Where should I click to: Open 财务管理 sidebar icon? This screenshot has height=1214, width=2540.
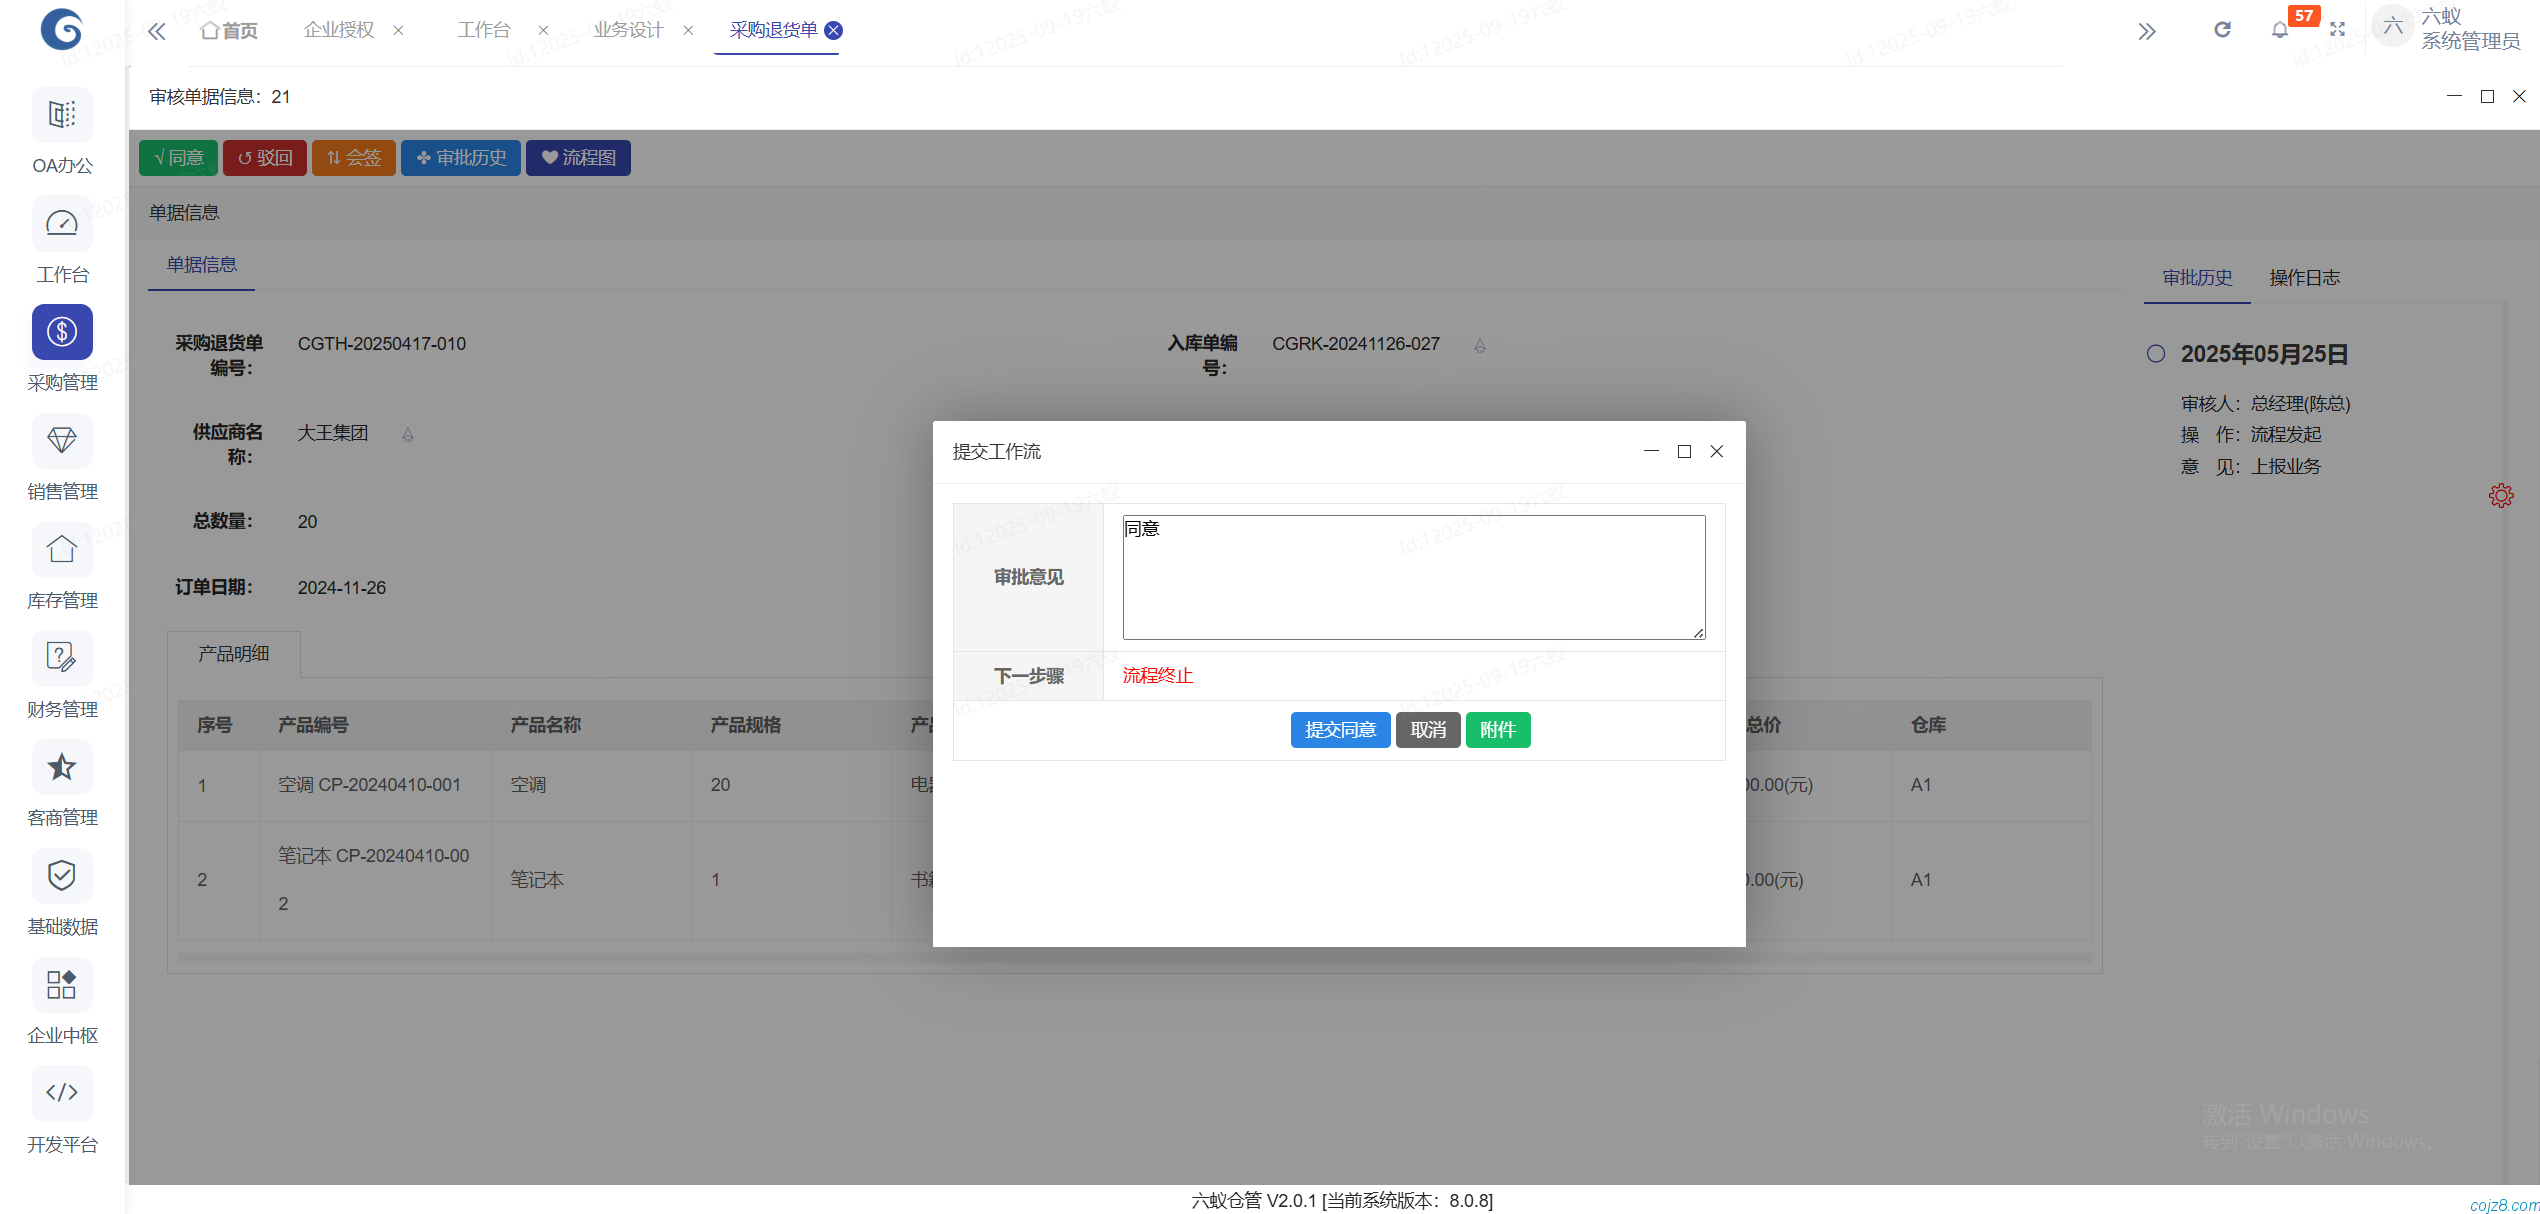pyautogui.click(x=62, y=659)
